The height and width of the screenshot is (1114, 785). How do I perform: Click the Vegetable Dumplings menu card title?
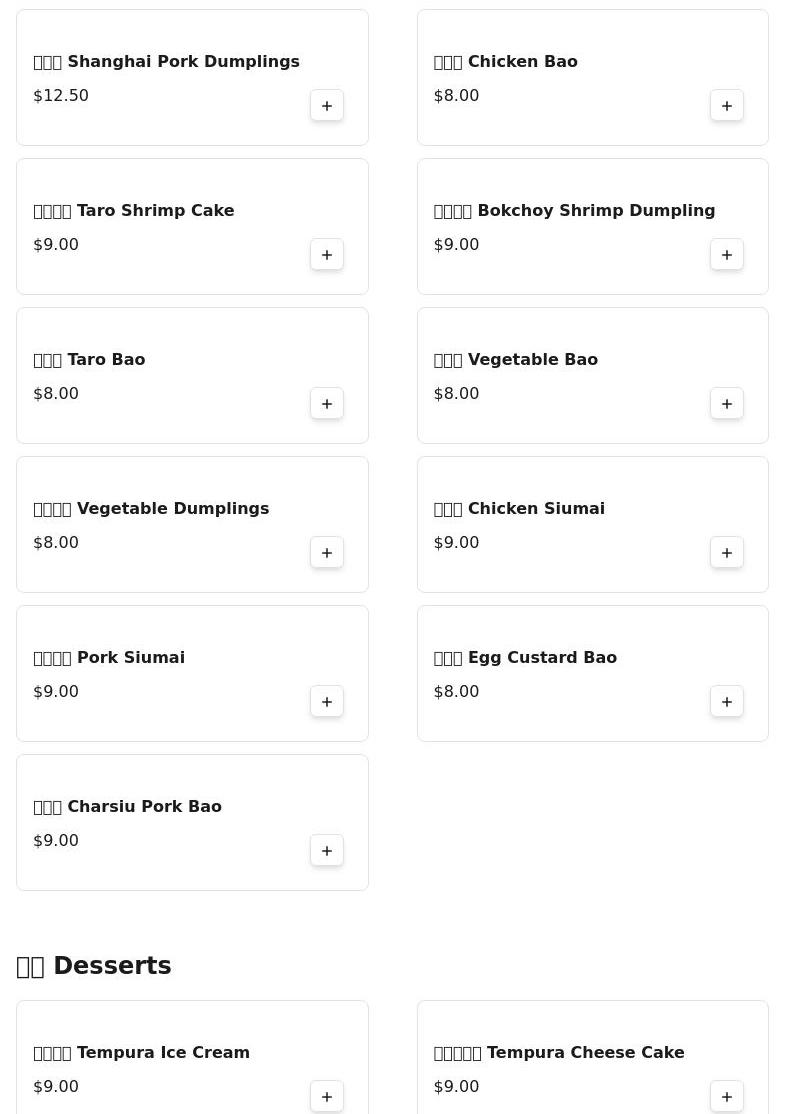pyautogui.click(x=151, y=509)
